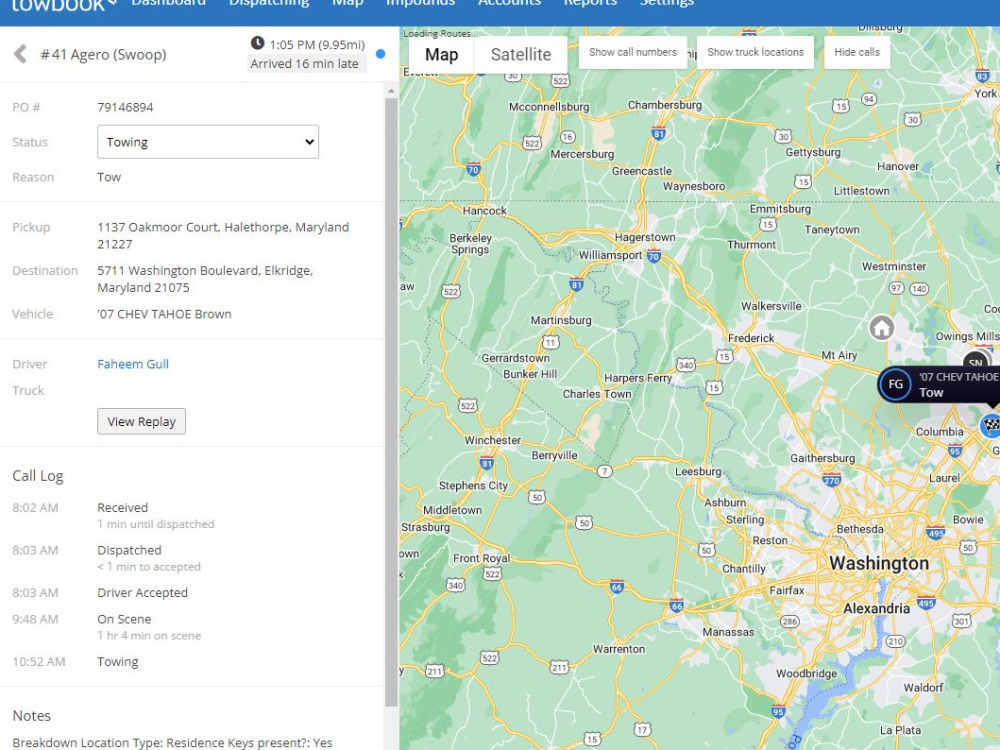Go back using the left arrow icon
Image resolution: width=1000 pixels, height=750 pixels.
tap(20, 54)
